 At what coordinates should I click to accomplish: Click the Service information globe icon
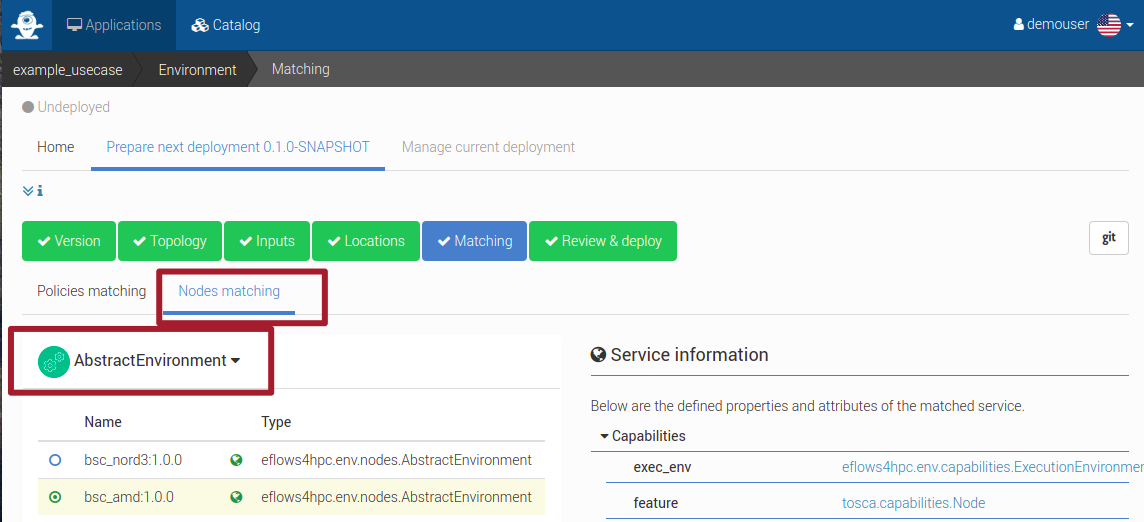click(598, 356)
